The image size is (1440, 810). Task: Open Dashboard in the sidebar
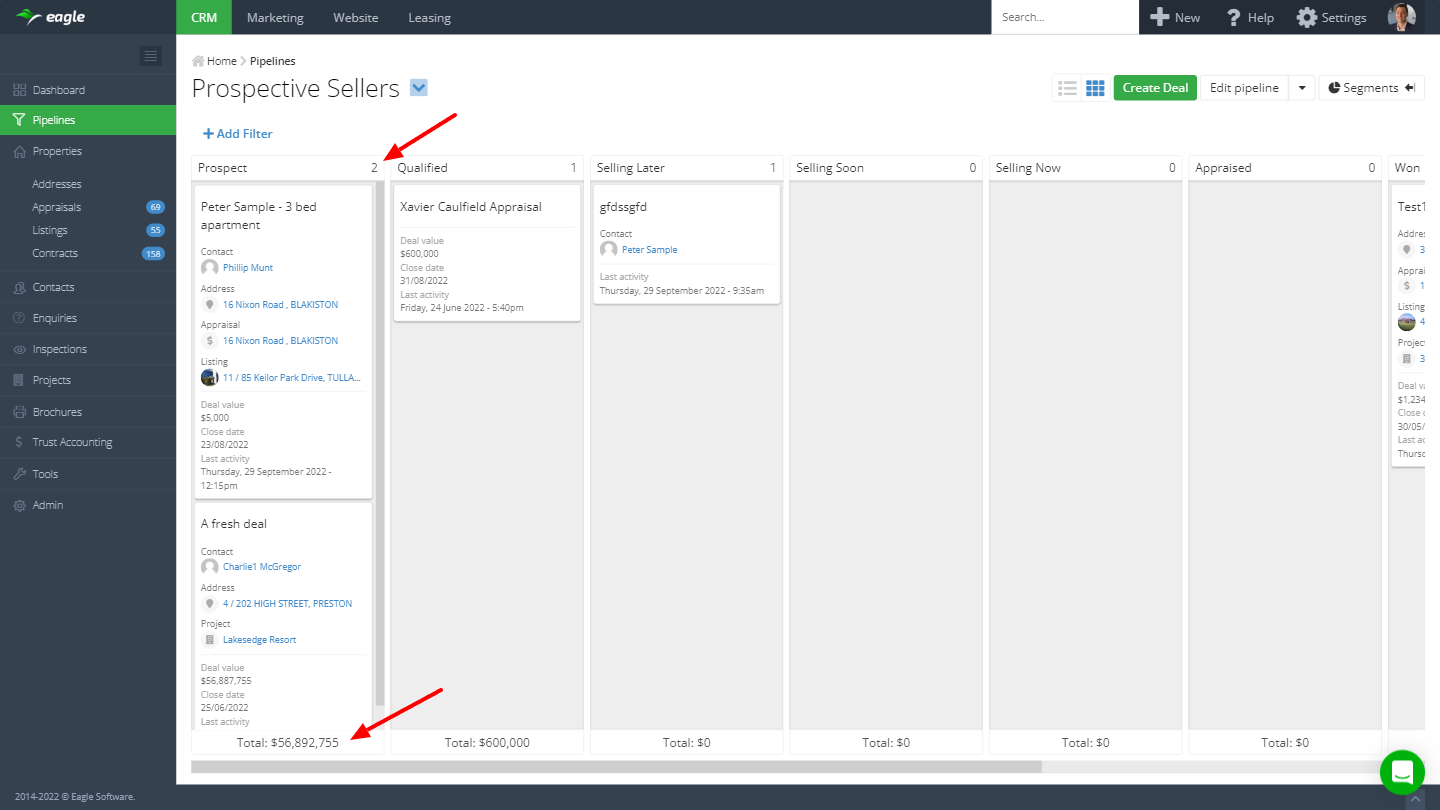point(58,90)
